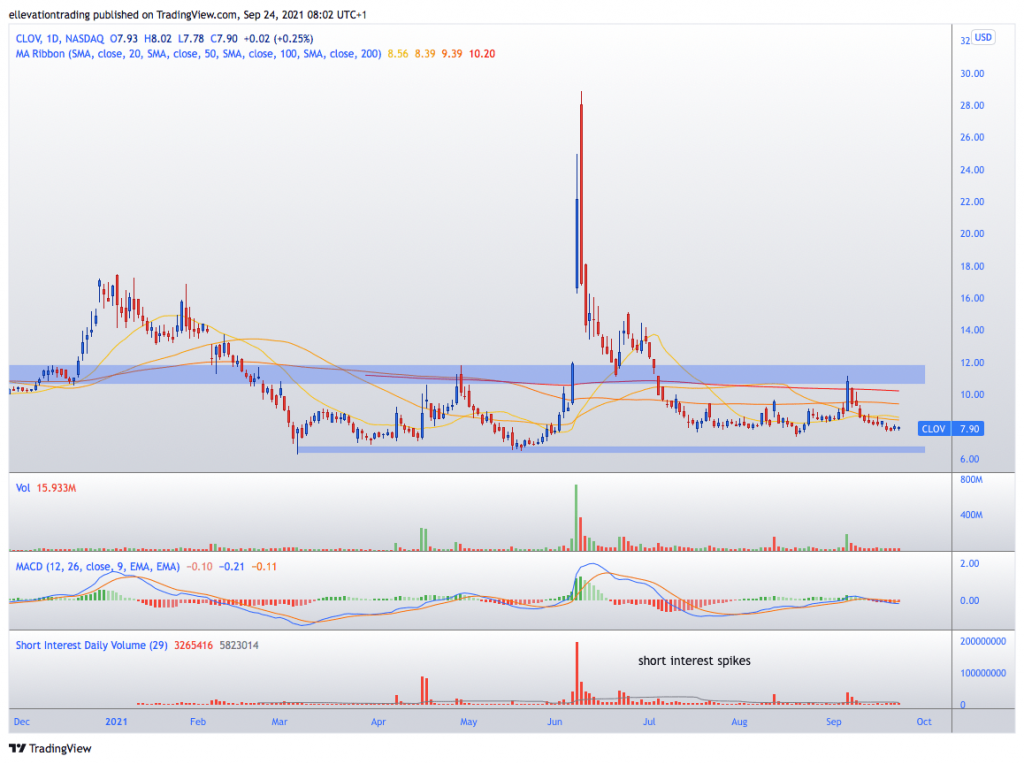Click the USD currency badge
This screenshot has width=1024, height=764.
pos(983,37)
